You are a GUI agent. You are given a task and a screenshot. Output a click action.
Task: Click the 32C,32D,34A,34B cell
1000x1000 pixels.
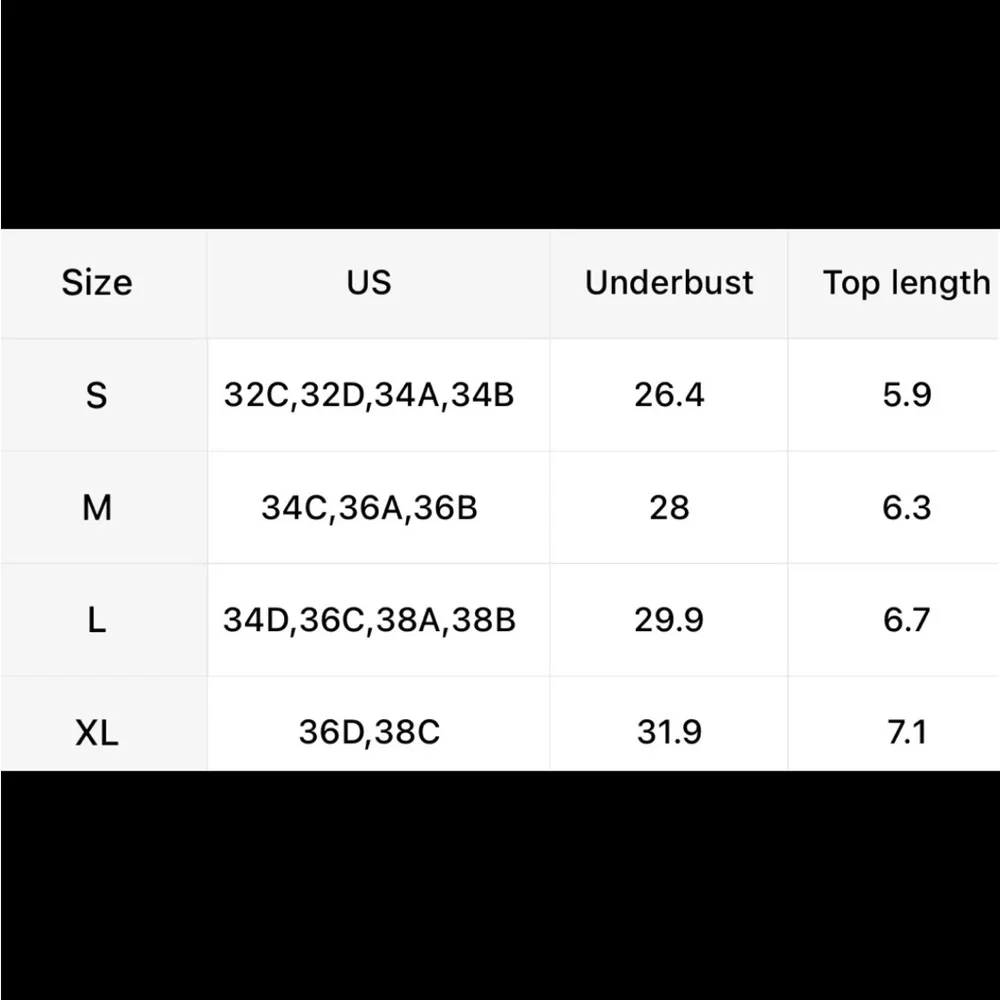pos(369,395)
